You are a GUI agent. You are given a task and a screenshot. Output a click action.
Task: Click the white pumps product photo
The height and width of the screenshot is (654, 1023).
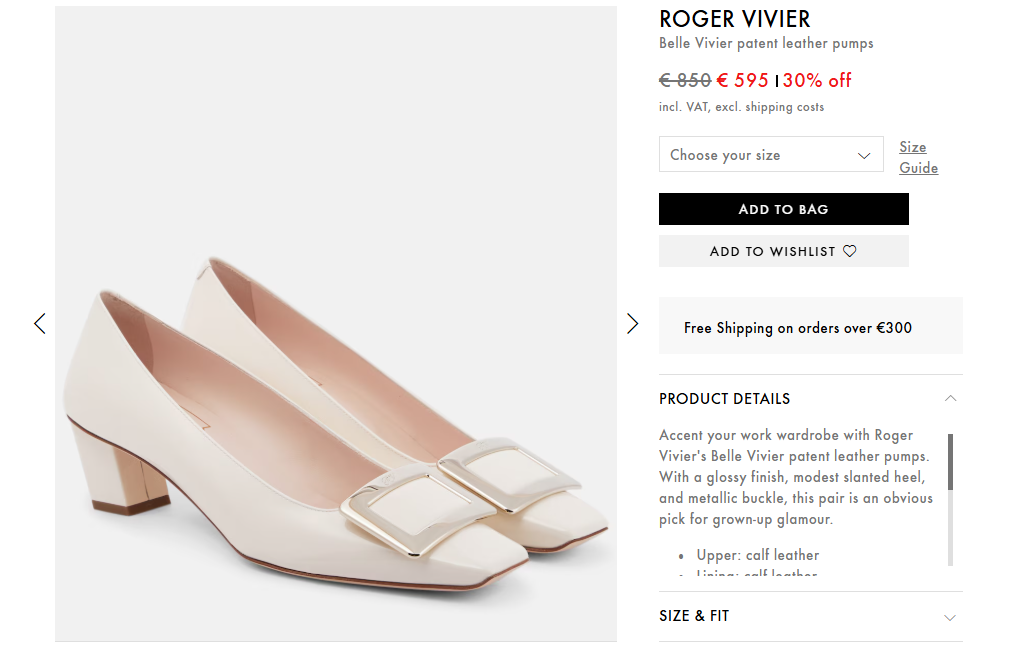(x=336, y=420)
